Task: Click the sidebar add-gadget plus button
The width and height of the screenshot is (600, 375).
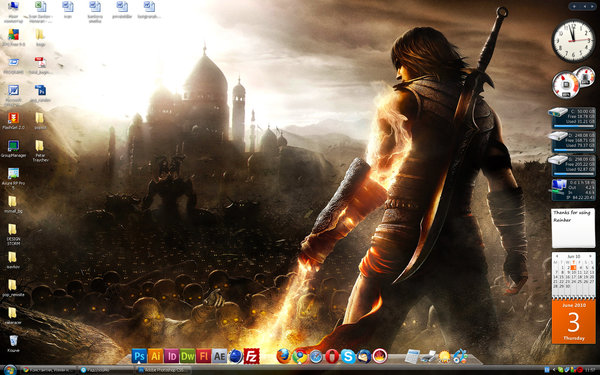Action: pyautogui.click(x=574, y=7)
